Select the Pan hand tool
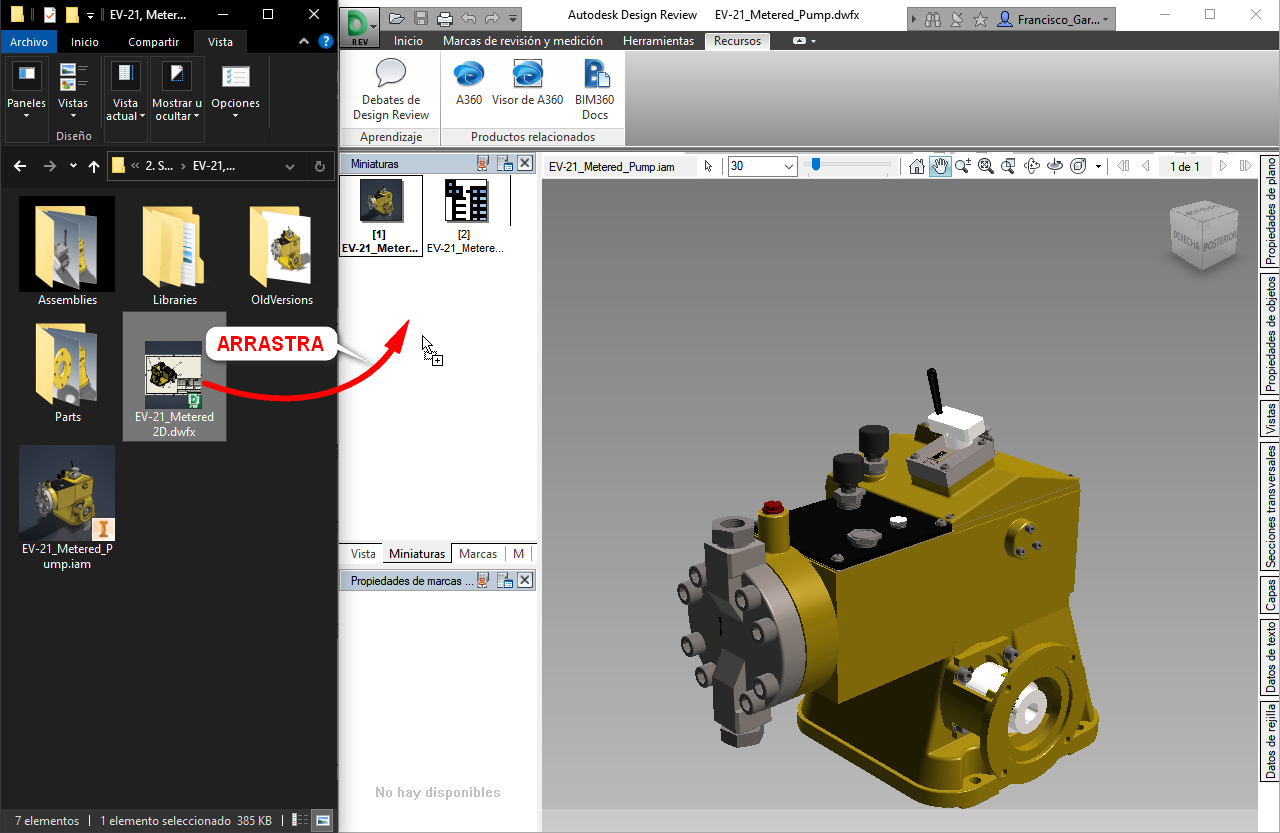1280x833 pixels. 940,166
